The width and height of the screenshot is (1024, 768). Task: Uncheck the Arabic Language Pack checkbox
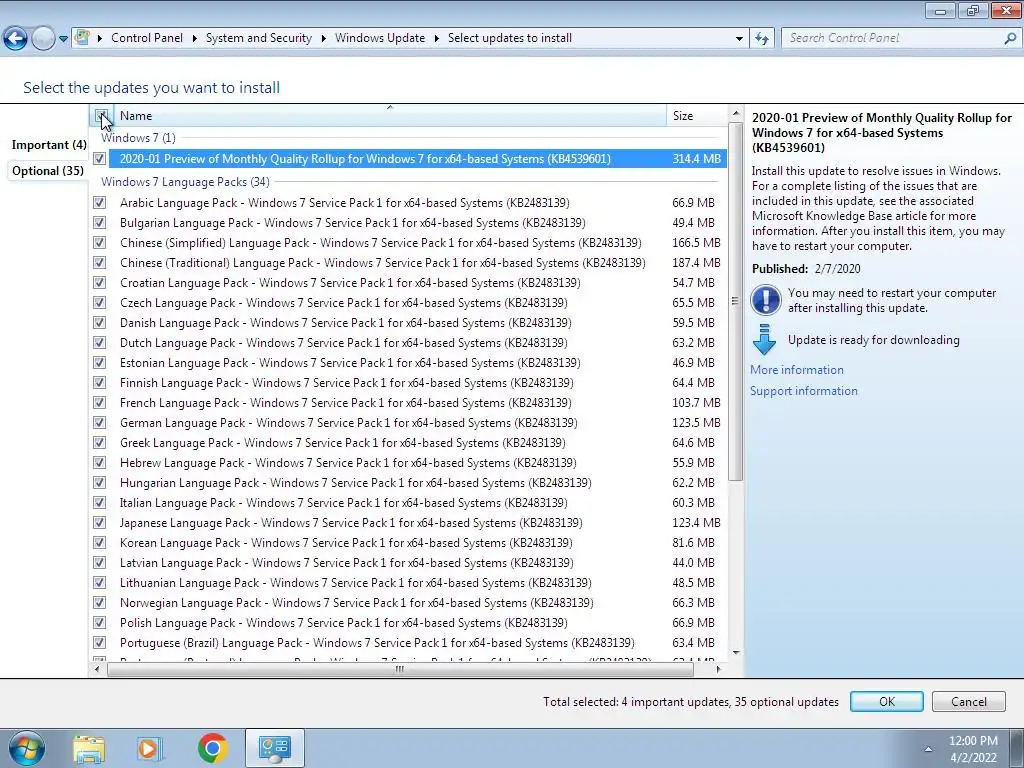99,203
